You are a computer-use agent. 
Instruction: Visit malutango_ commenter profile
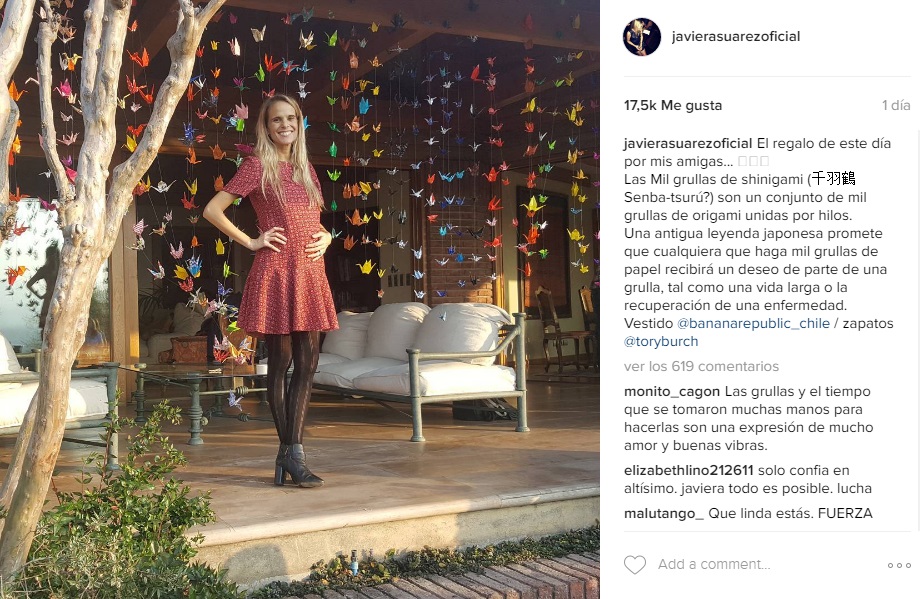(x=663, y=513)
